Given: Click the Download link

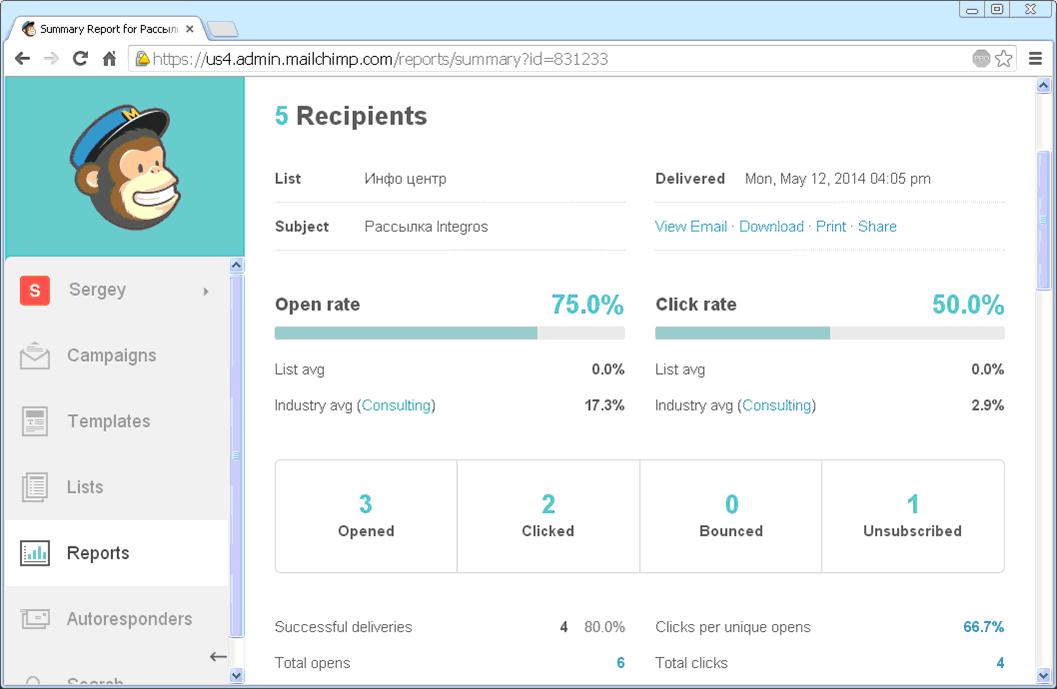Looking at the screenshot, I should 771,227.
